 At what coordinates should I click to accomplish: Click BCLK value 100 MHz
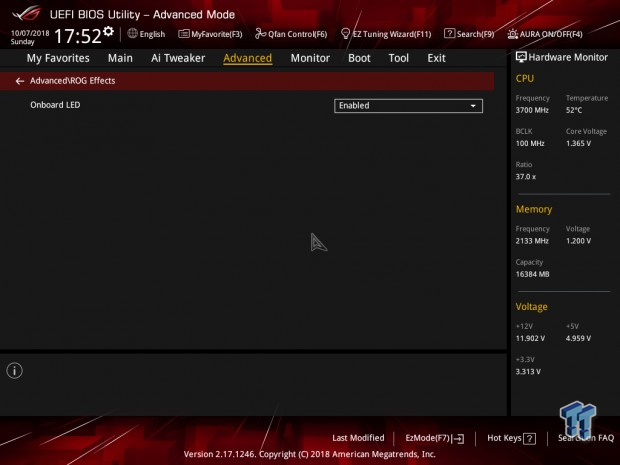530,144
